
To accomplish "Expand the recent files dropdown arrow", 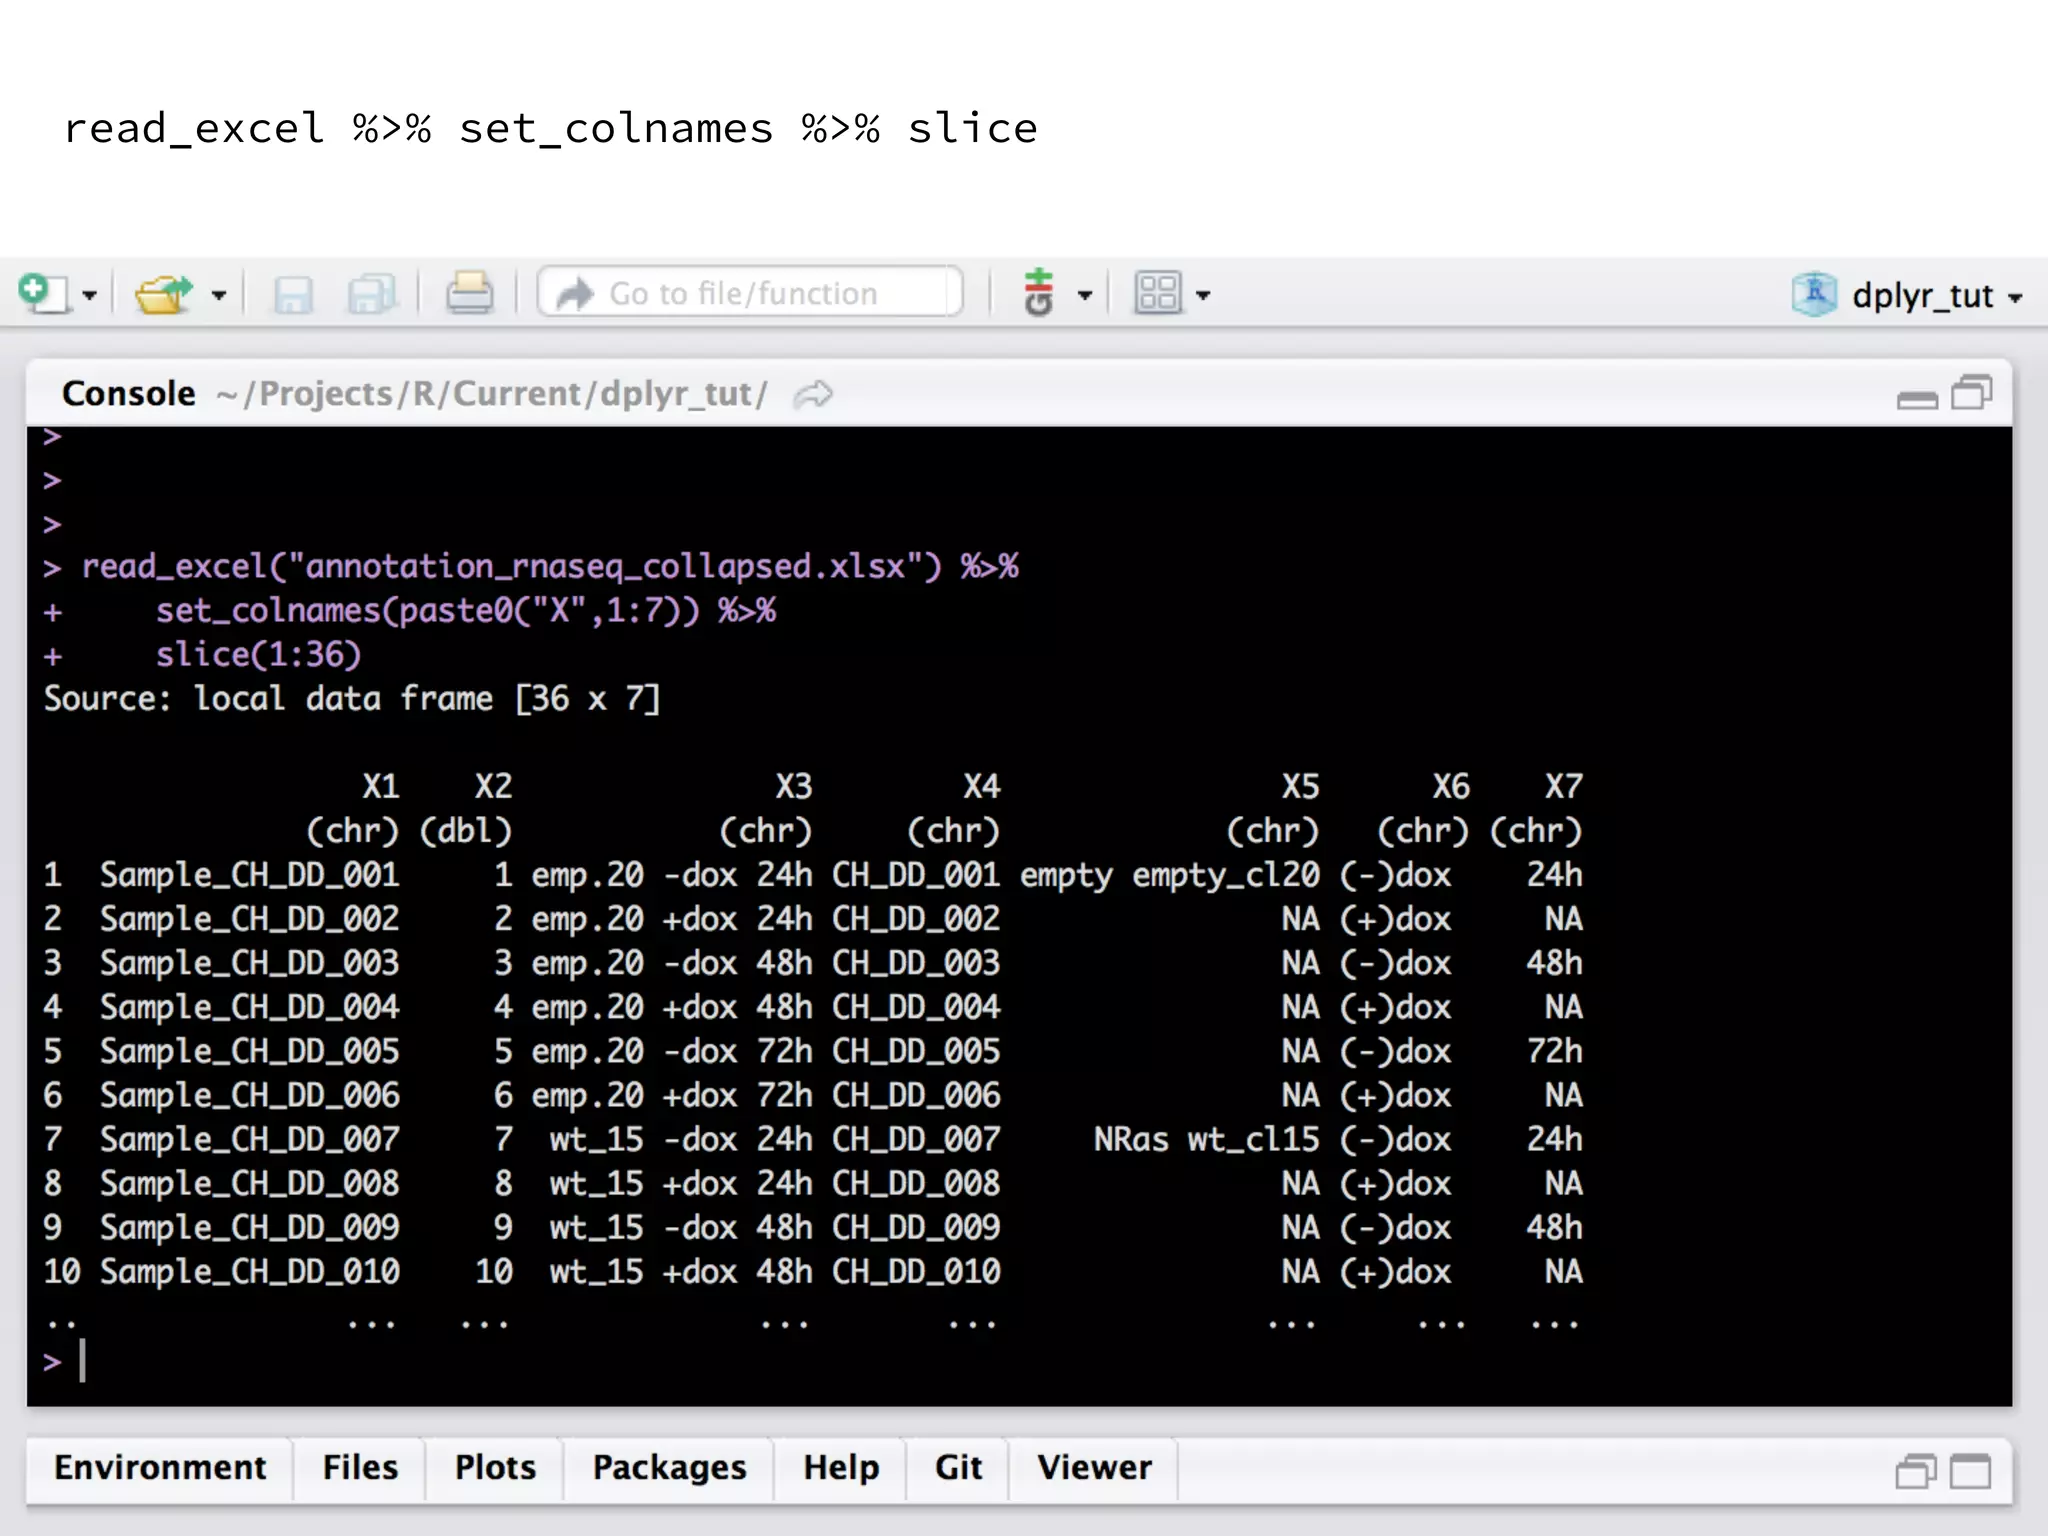I will (x=219, y=296).
